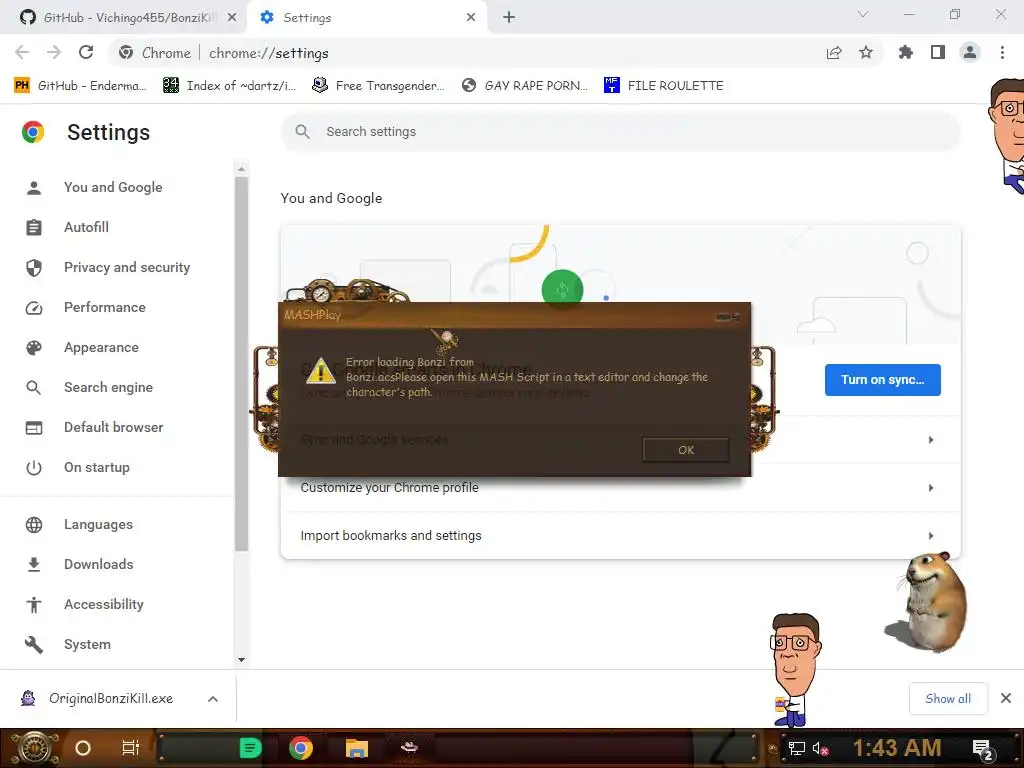Click Show all downloads
1024x768 pixels.
948,699
